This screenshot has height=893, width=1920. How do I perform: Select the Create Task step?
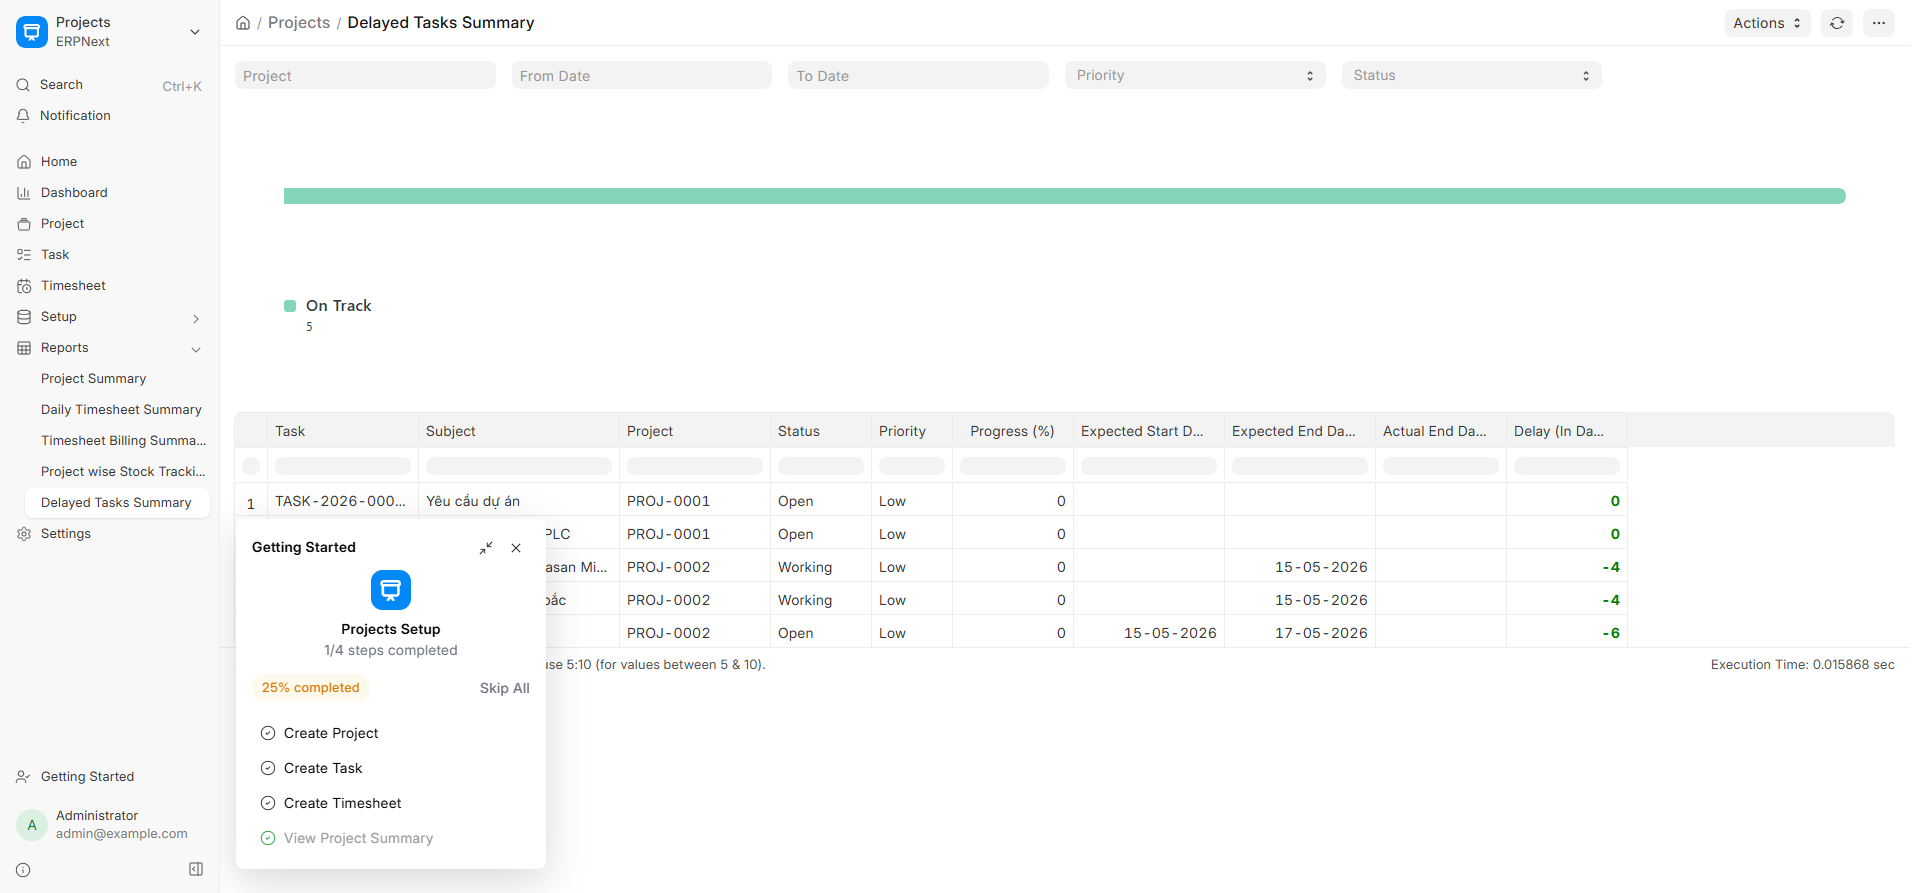tap(322, 768)
